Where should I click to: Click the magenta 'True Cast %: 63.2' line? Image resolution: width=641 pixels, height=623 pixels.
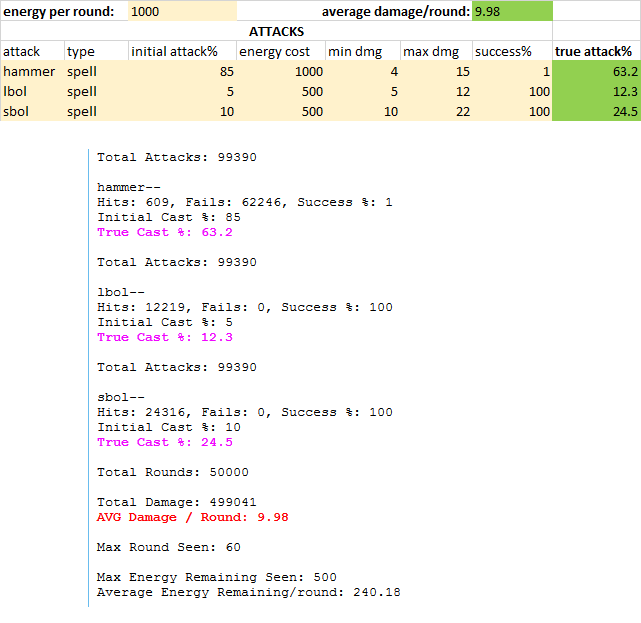(165, 232)
